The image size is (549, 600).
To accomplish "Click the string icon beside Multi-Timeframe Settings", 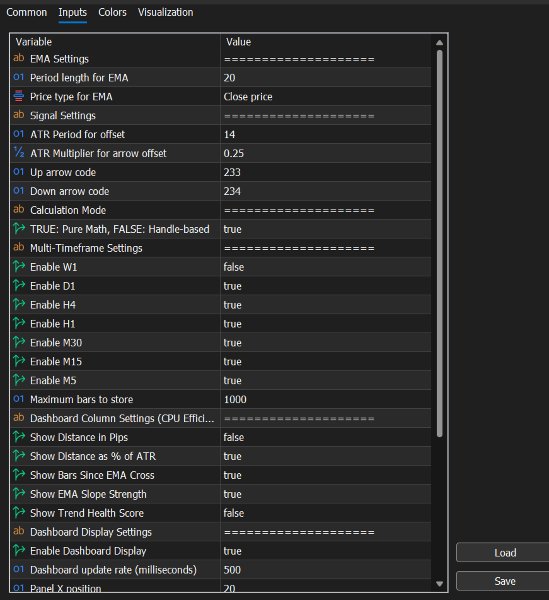I will 18,248.
